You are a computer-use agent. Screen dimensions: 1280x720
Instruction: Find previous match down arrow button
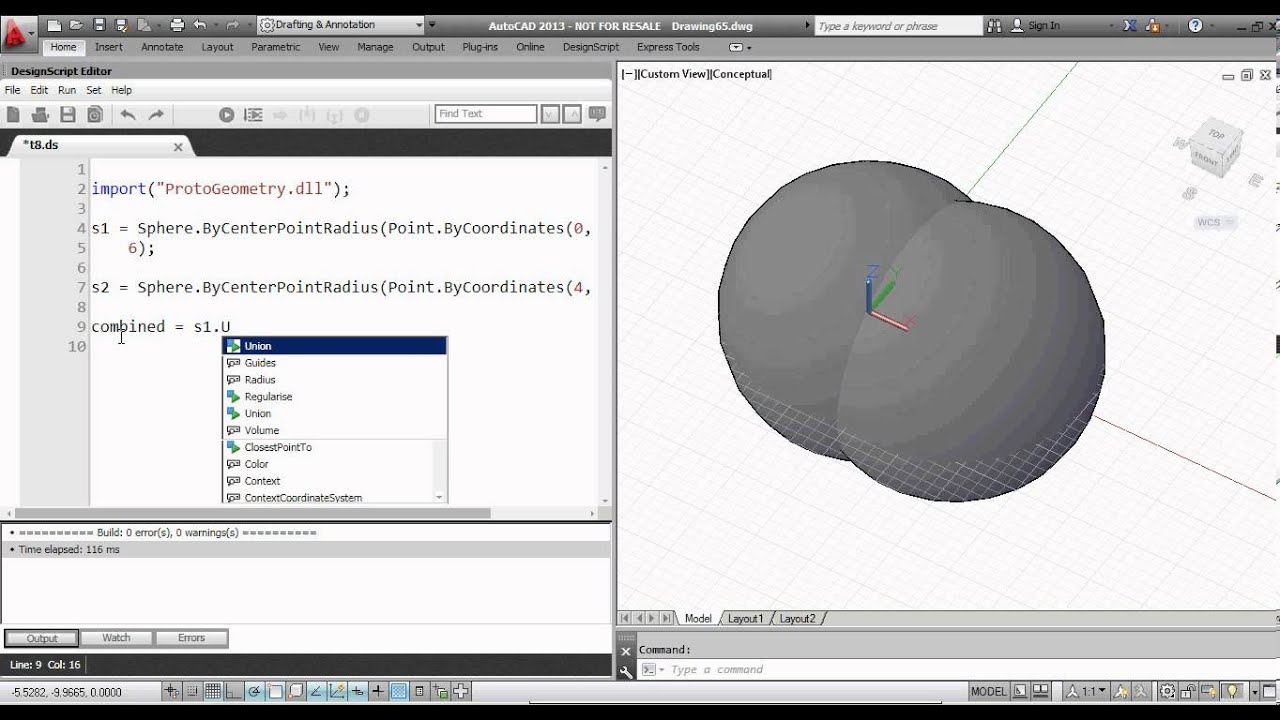[550, 114]
